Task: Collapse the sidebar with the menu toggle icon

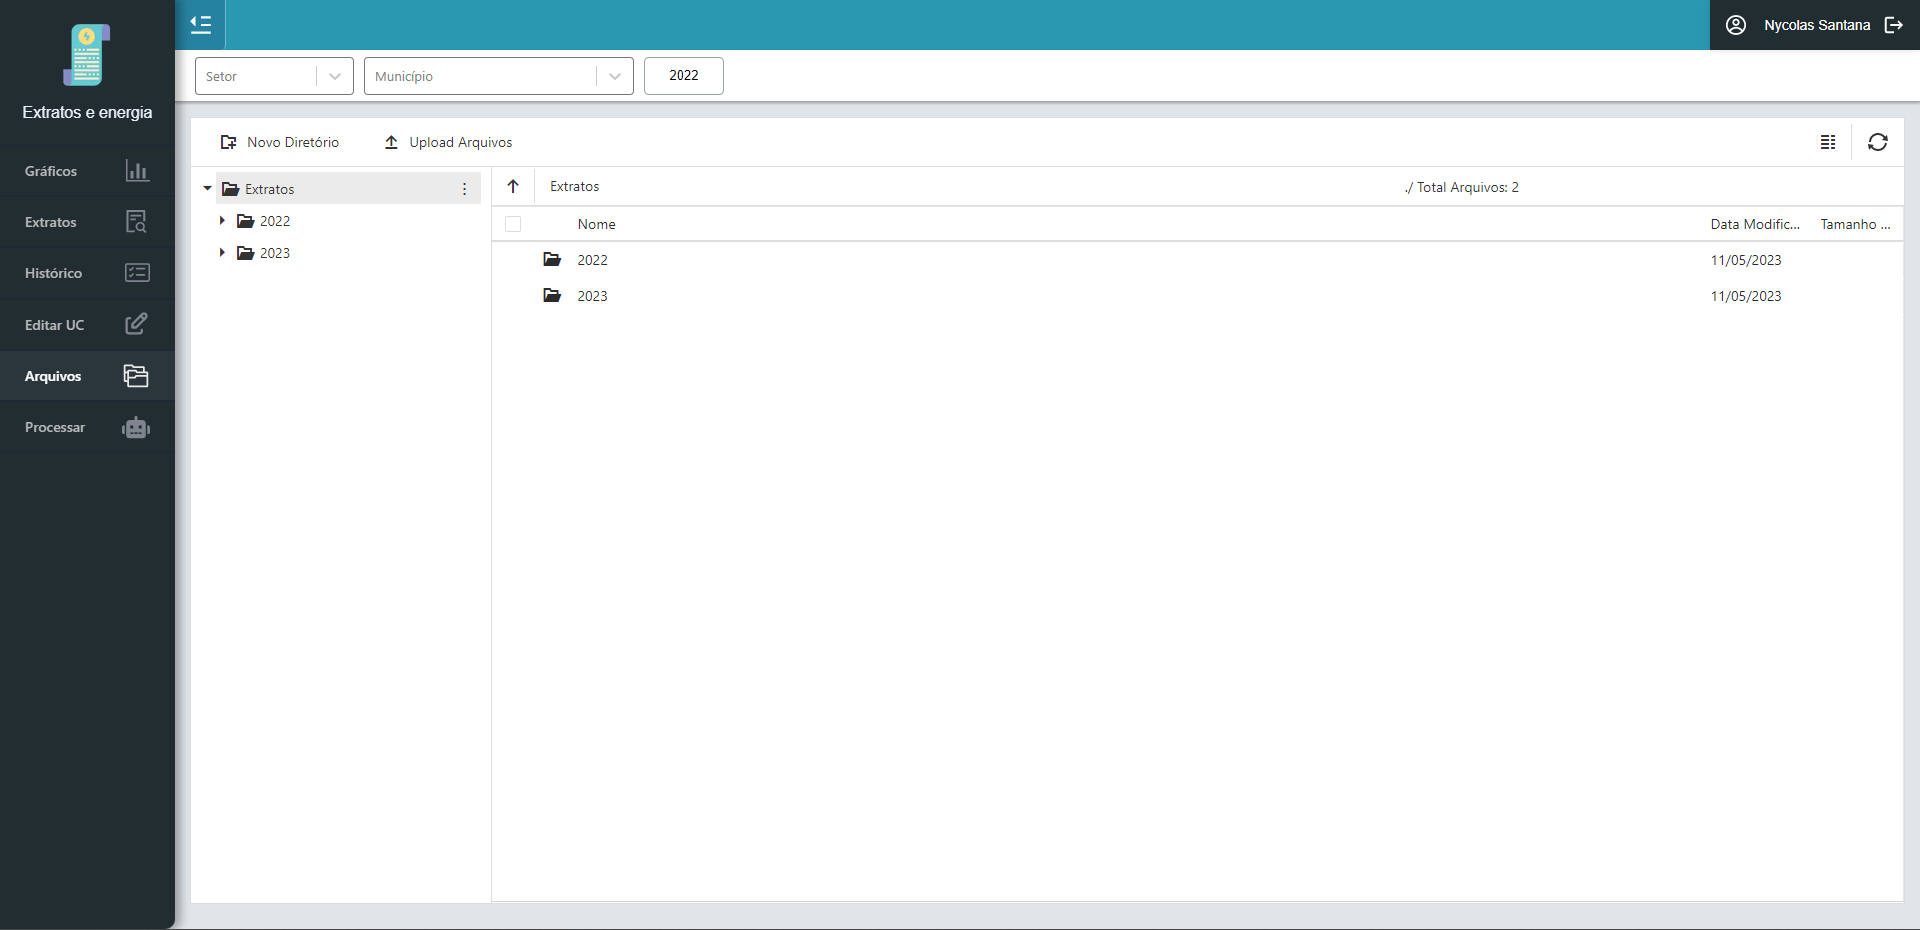Action: pyautogui.click(x=201, y=25)
